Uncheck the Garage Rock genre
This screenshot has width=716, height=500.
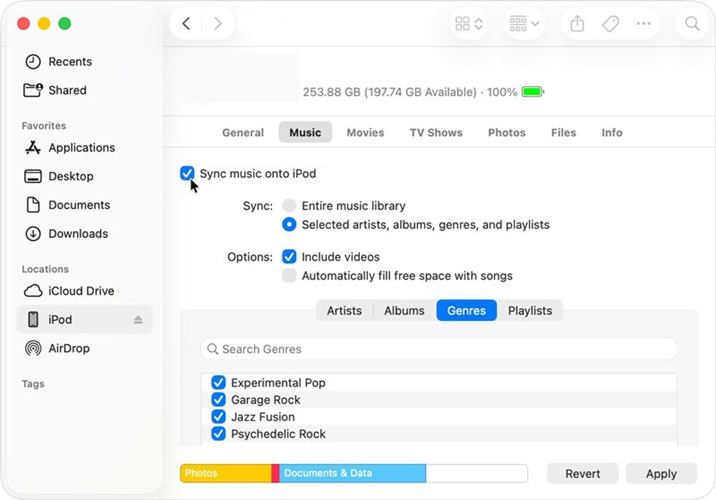218,400
